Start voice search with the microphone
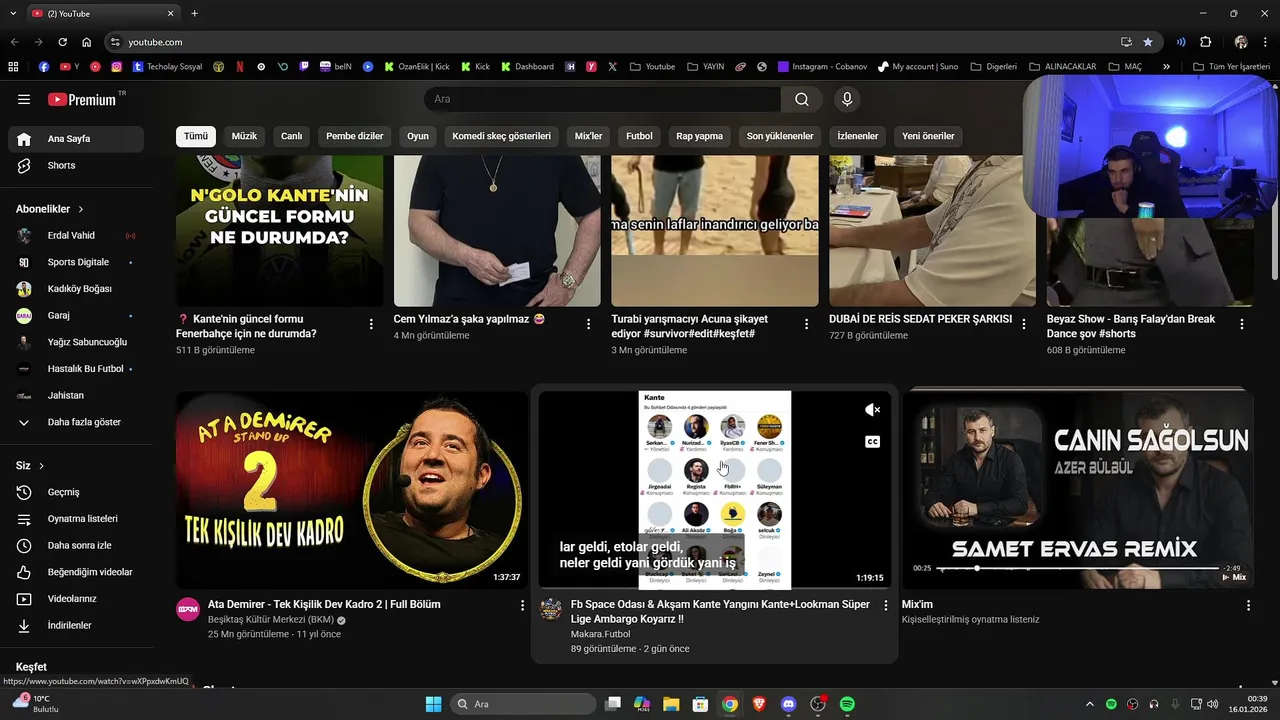This screenshot has height=720, width=1280. coord(847,99)
